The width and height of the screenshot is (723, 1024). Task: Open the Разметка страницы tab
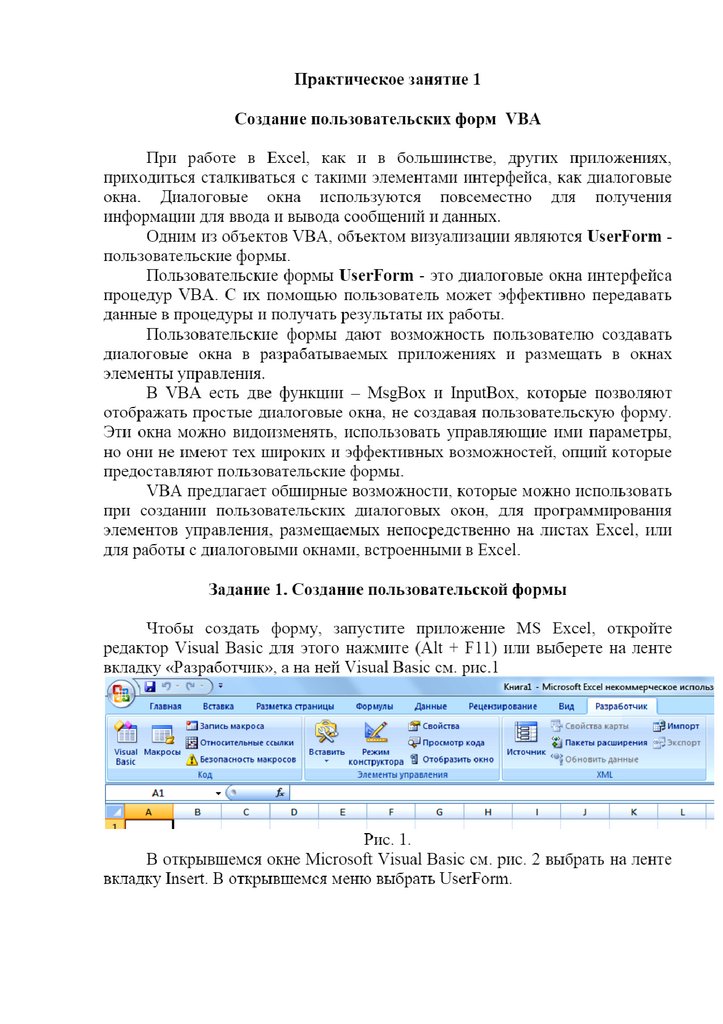(x=295, y=707)
